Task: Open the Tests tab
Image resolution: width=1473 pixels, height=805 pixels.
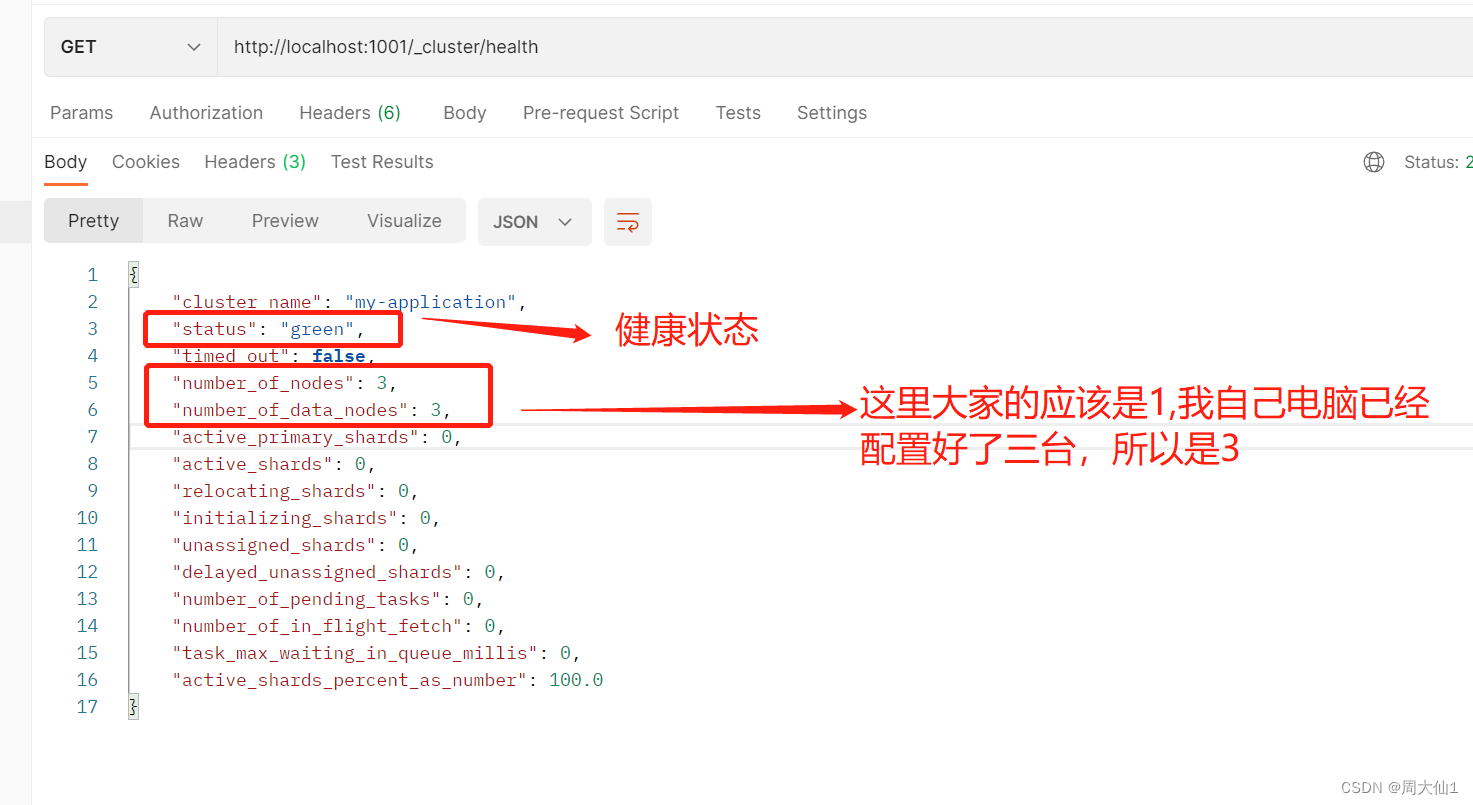Action: click(738, 113)
